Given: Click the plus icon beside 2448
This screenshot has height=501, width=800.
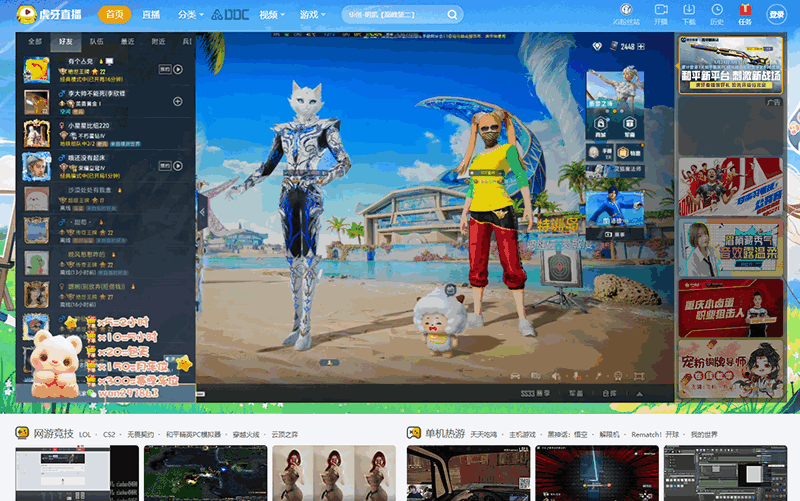Looking at the screenshot, I should point(641,46).
